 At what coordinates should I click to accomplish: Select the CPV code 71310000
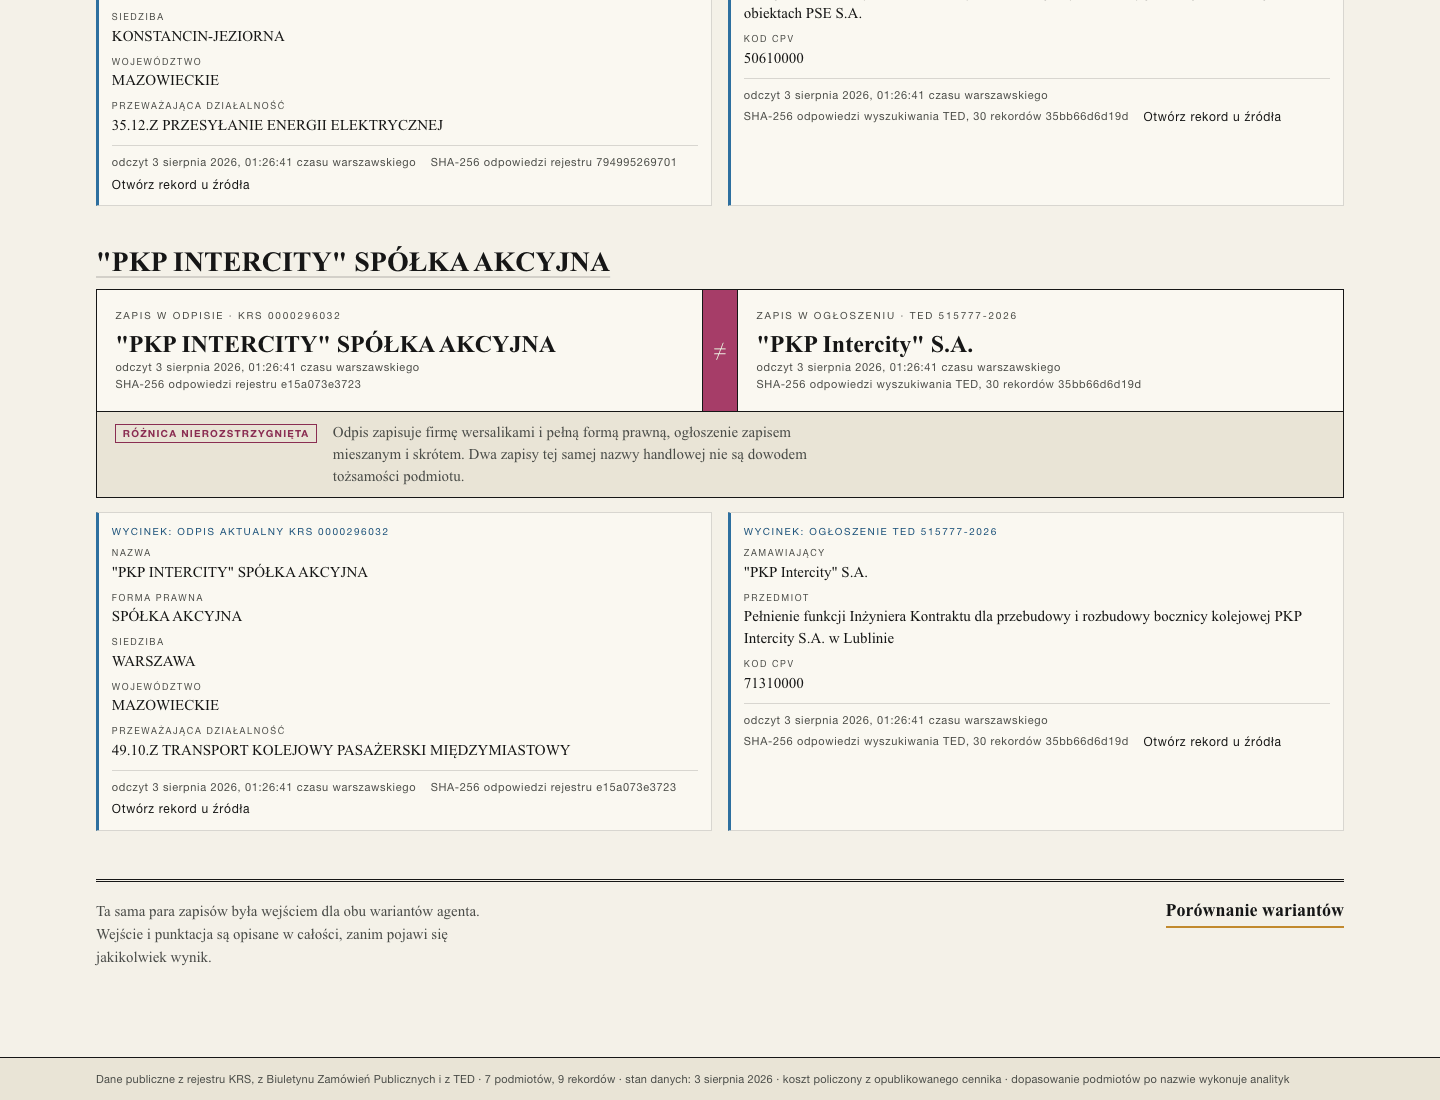click(x=774, y=683)
